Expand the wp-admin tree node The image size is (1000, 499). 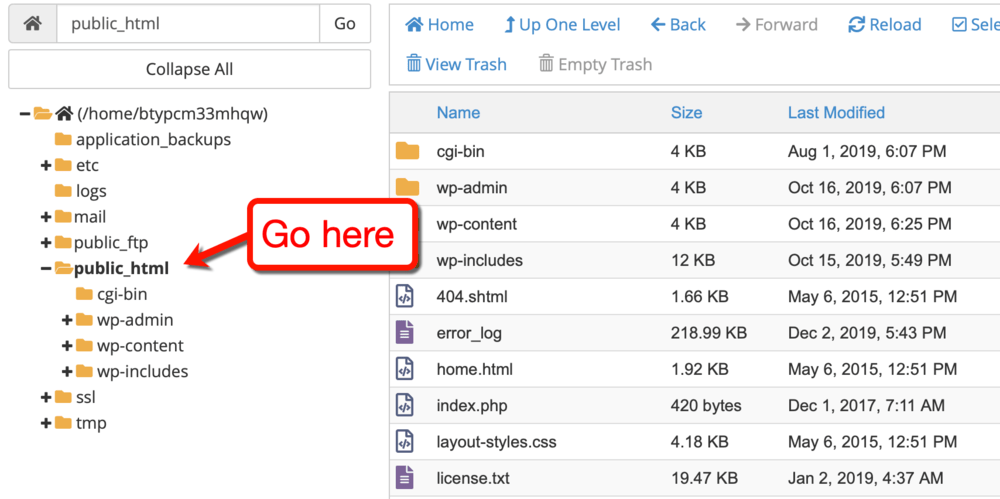[x=66, y=320]
